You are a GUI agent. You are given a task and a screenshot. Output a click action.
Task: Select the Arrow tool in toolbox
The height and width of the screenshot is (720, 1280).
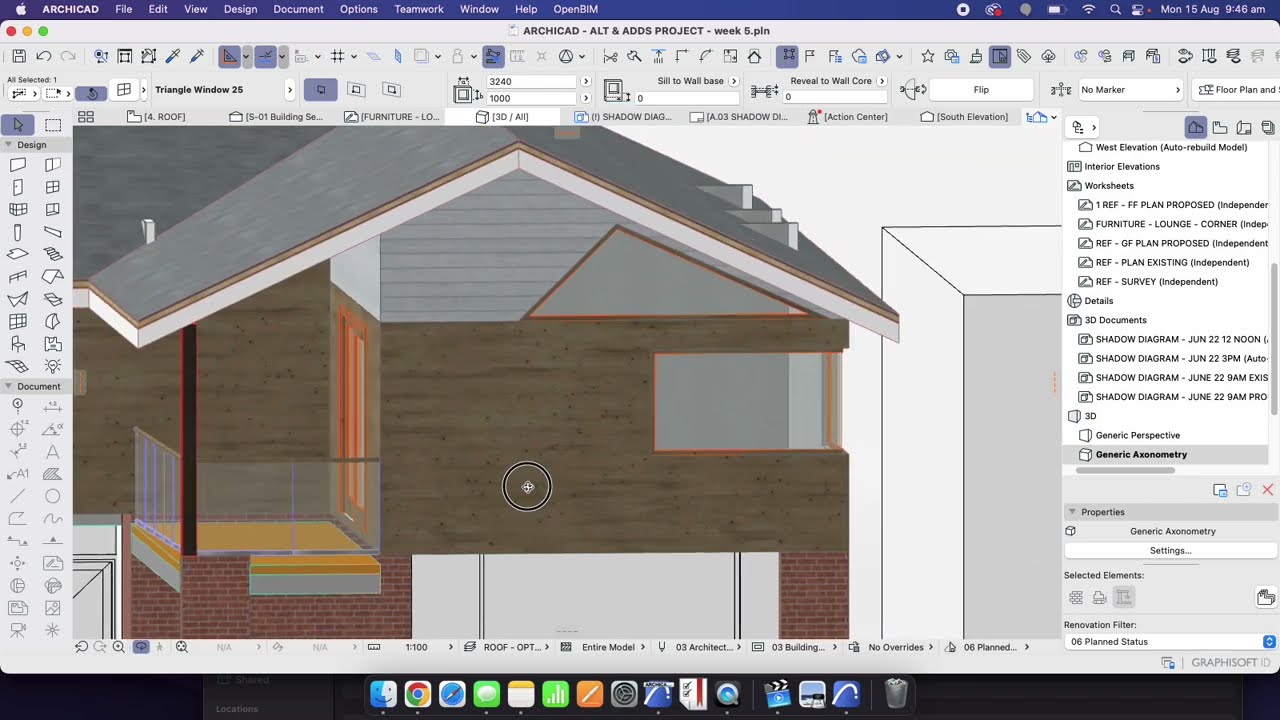click(x=18, y=125)
